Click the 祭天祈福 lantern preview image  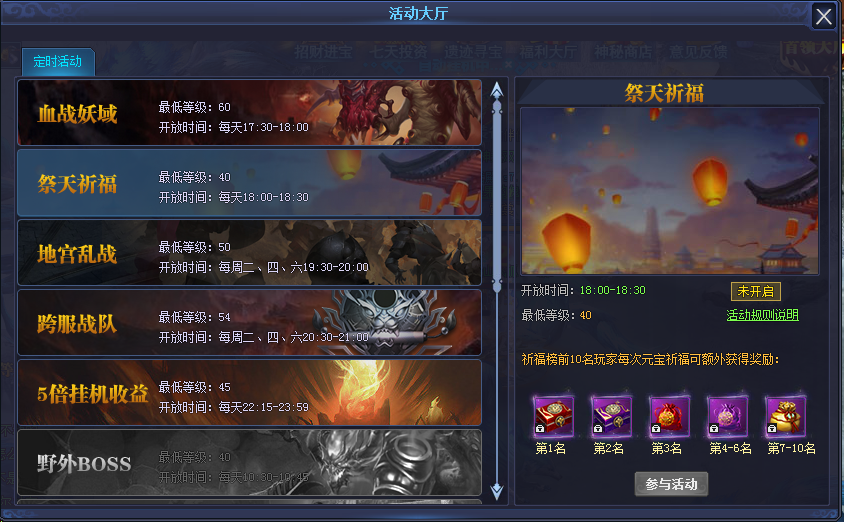[670, 191]
